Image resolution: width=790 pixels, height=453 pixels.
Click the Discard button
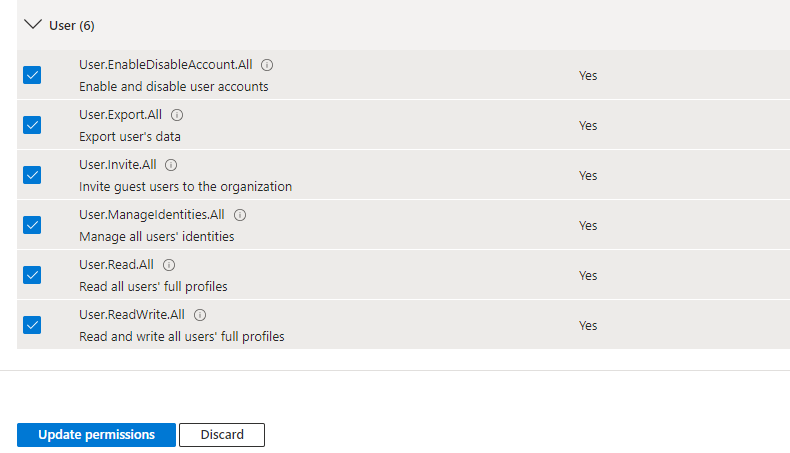point(221,435)
